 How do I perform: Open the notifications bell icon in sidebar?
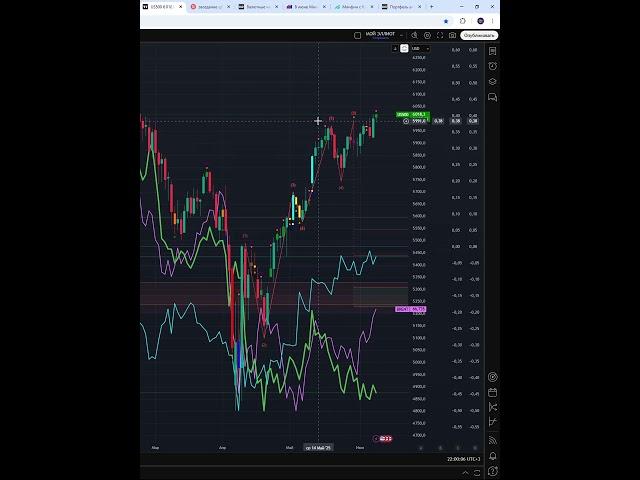[493, 456]
